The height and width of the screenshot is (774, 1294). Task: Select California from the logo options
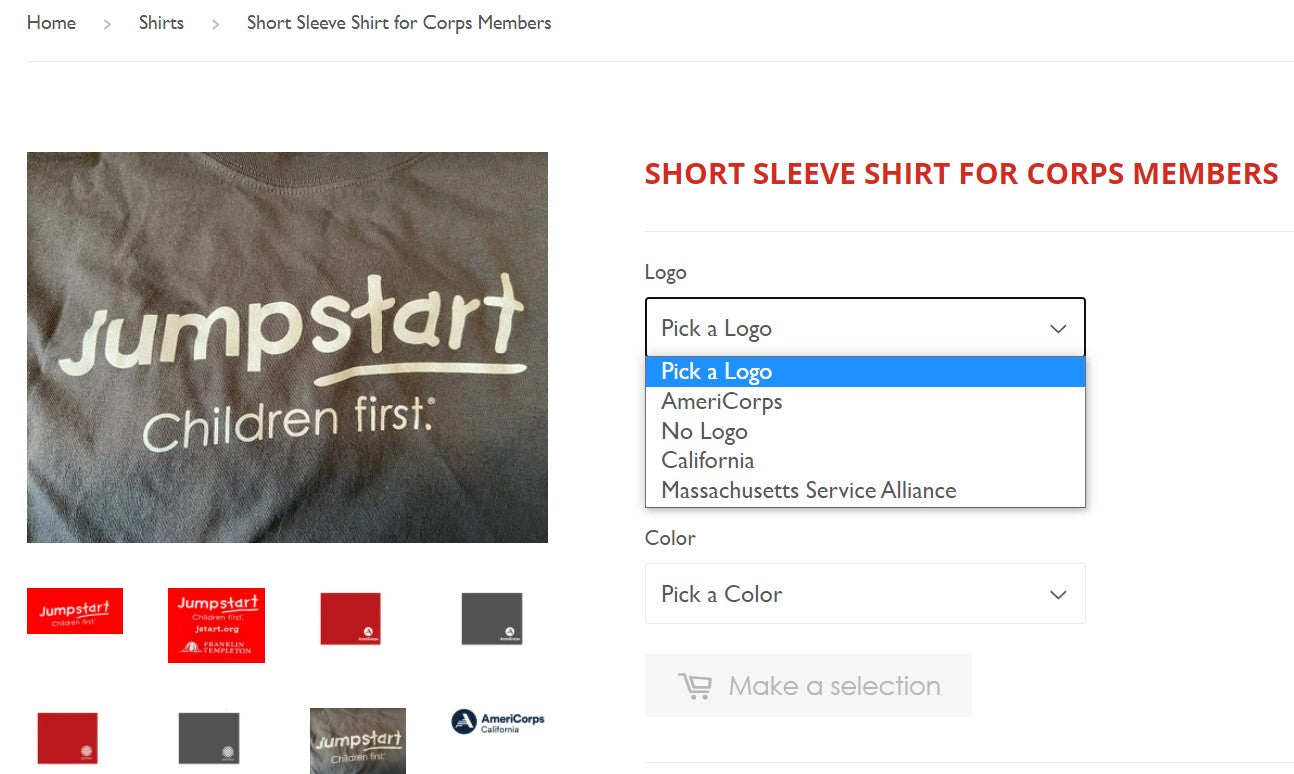click(x=707, y=460)
